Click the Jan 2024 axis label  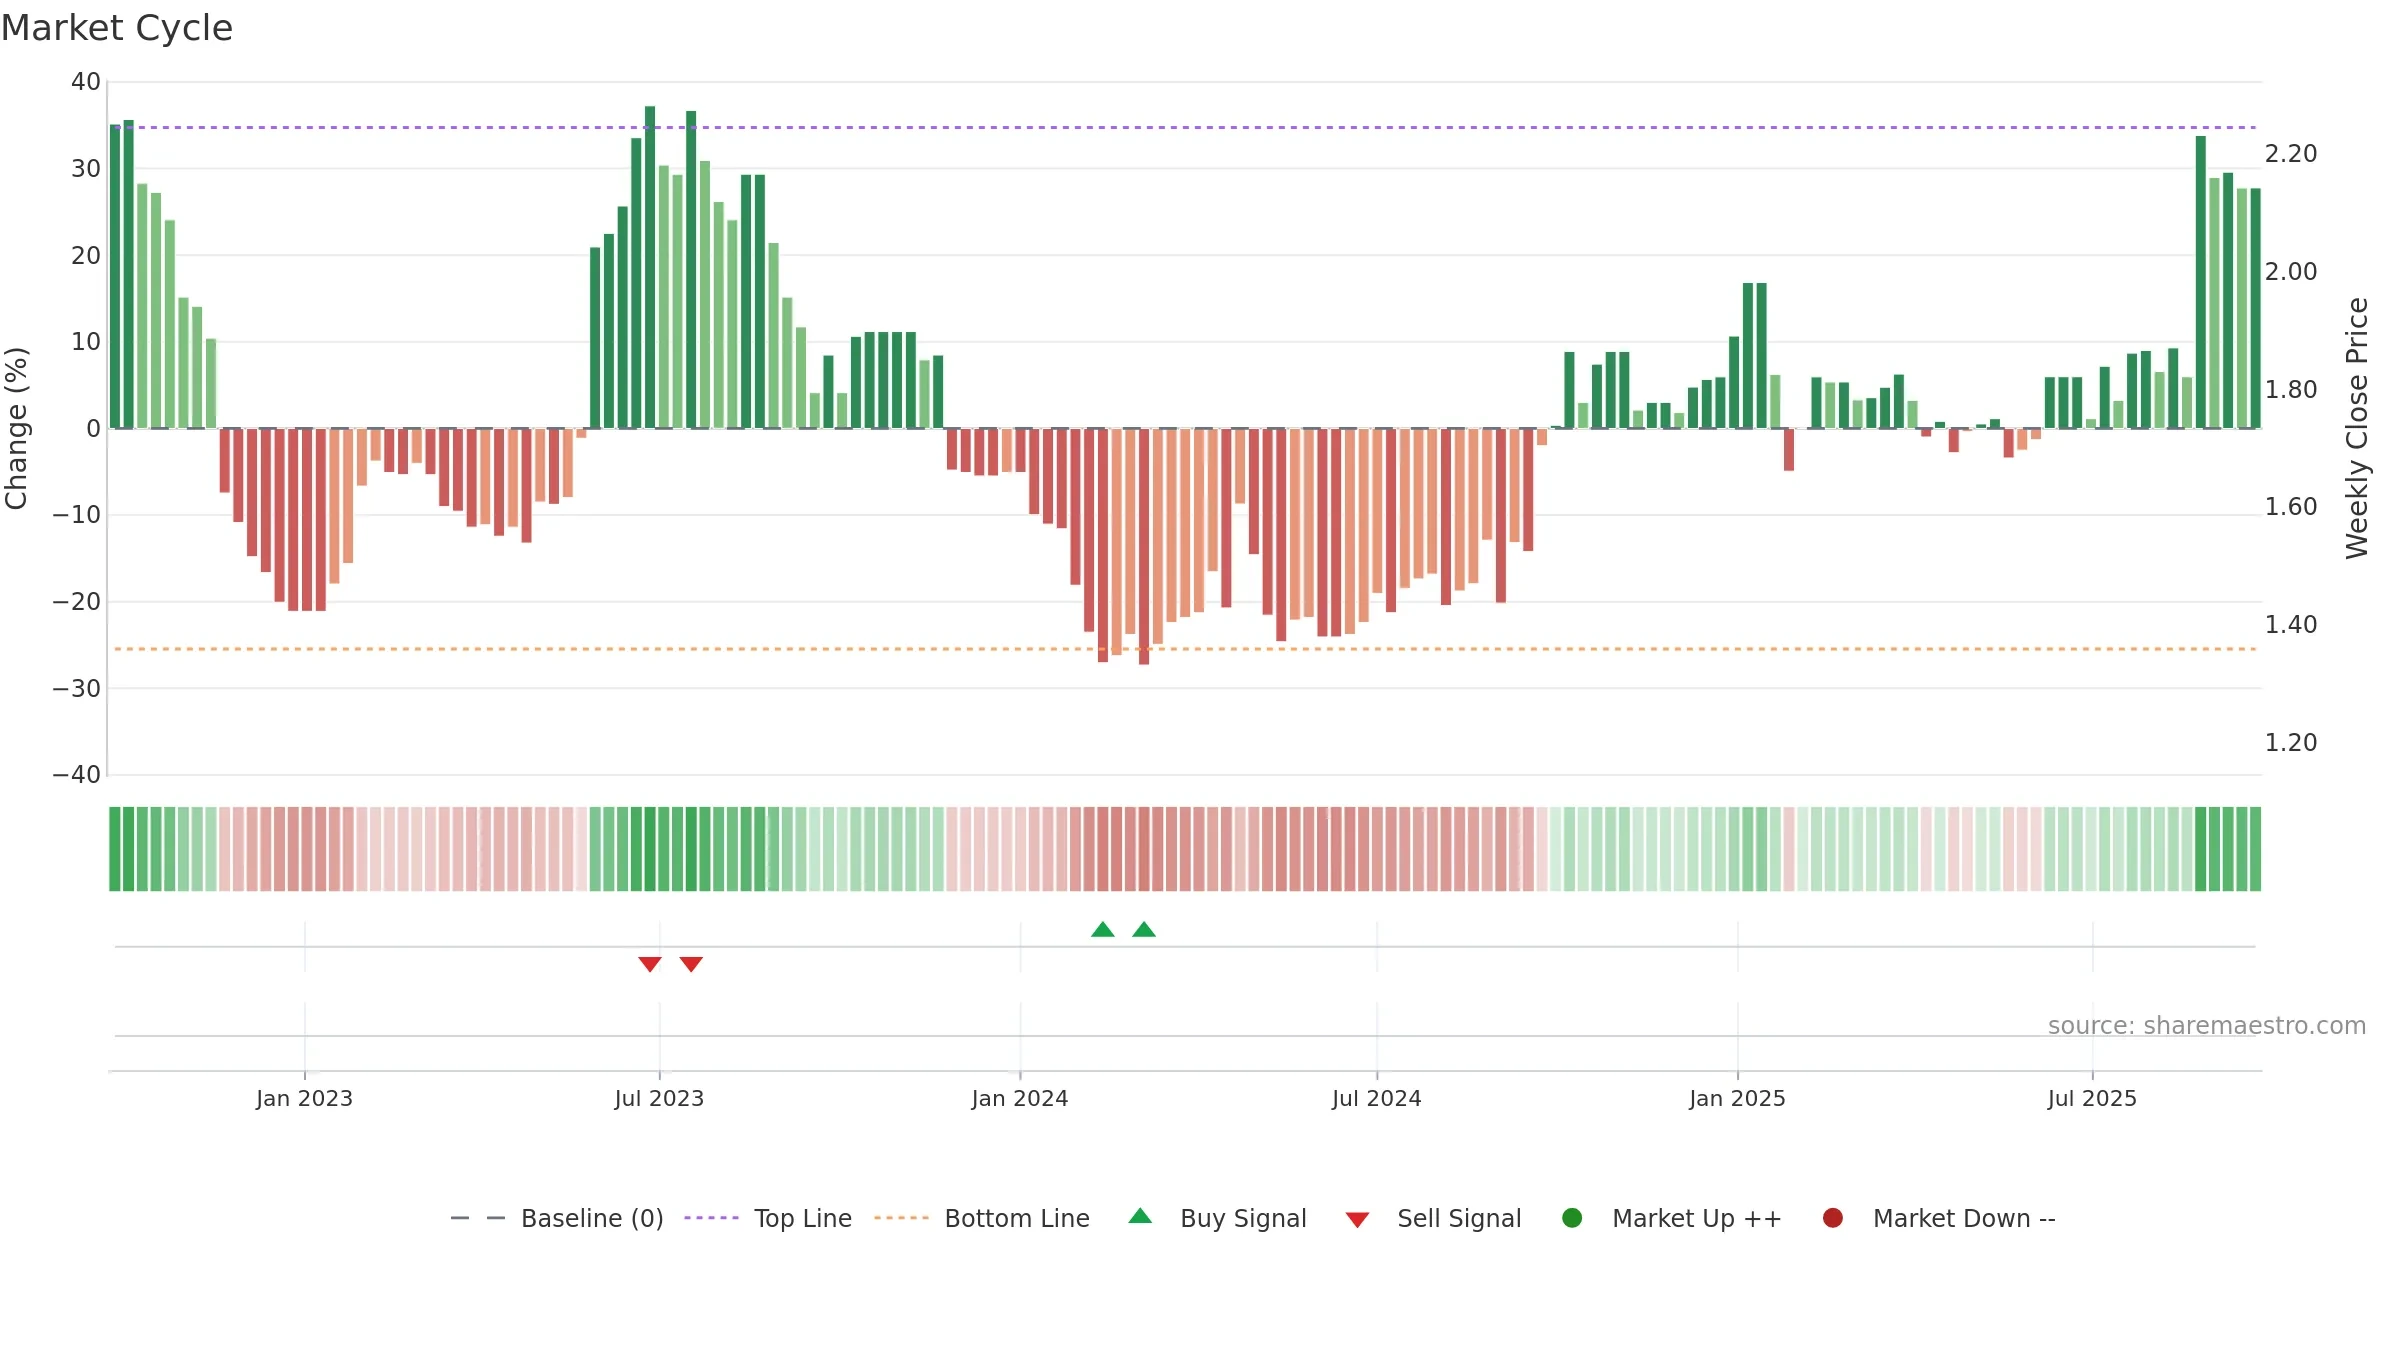click(1020, 1099)
